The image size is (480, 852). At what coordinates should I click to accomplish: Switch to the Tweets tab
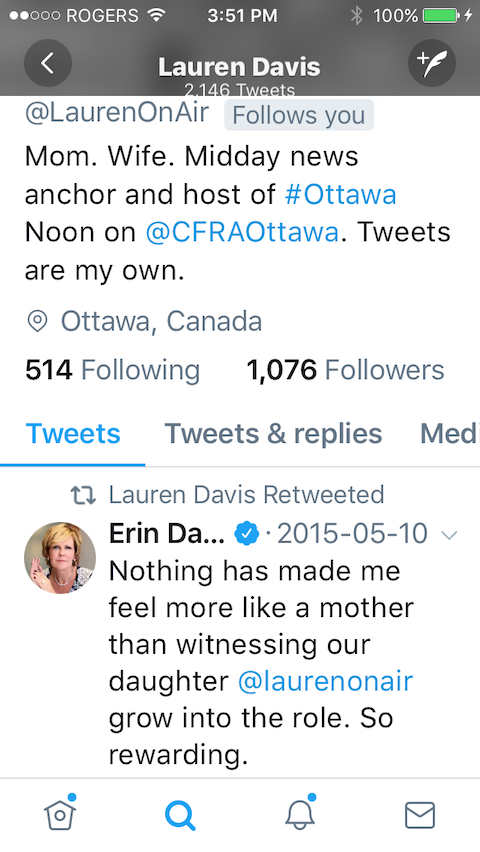pyautogui.click(x=73, y=434)
